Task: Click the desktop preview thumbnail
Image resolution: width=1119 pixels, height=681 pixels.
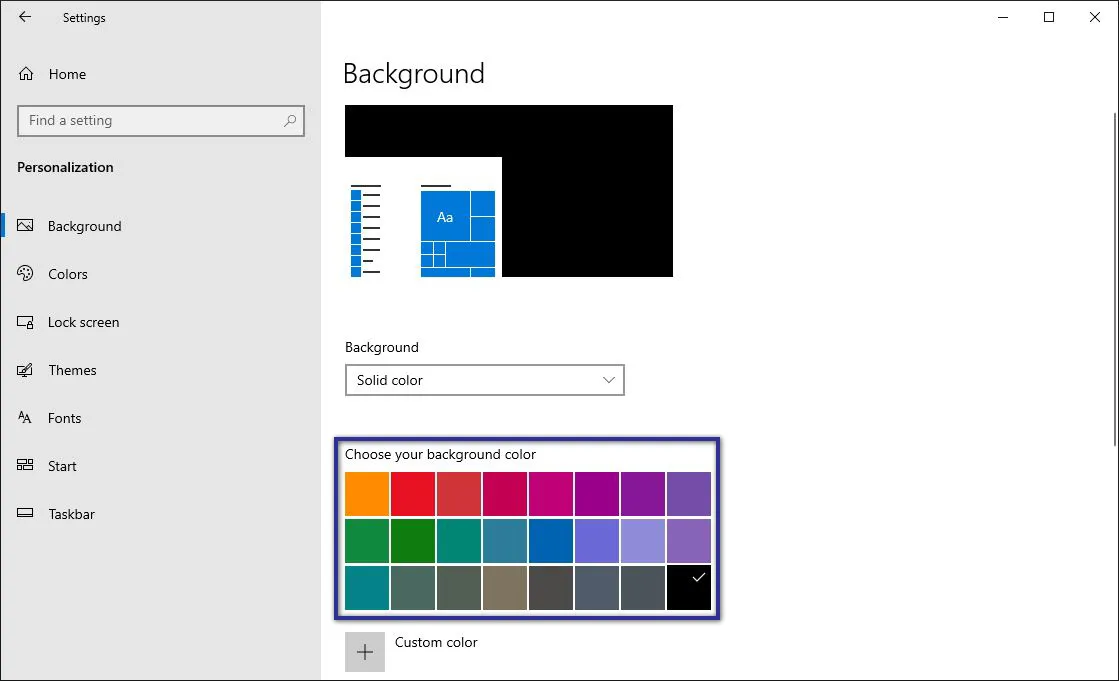Action: [508, 190]
